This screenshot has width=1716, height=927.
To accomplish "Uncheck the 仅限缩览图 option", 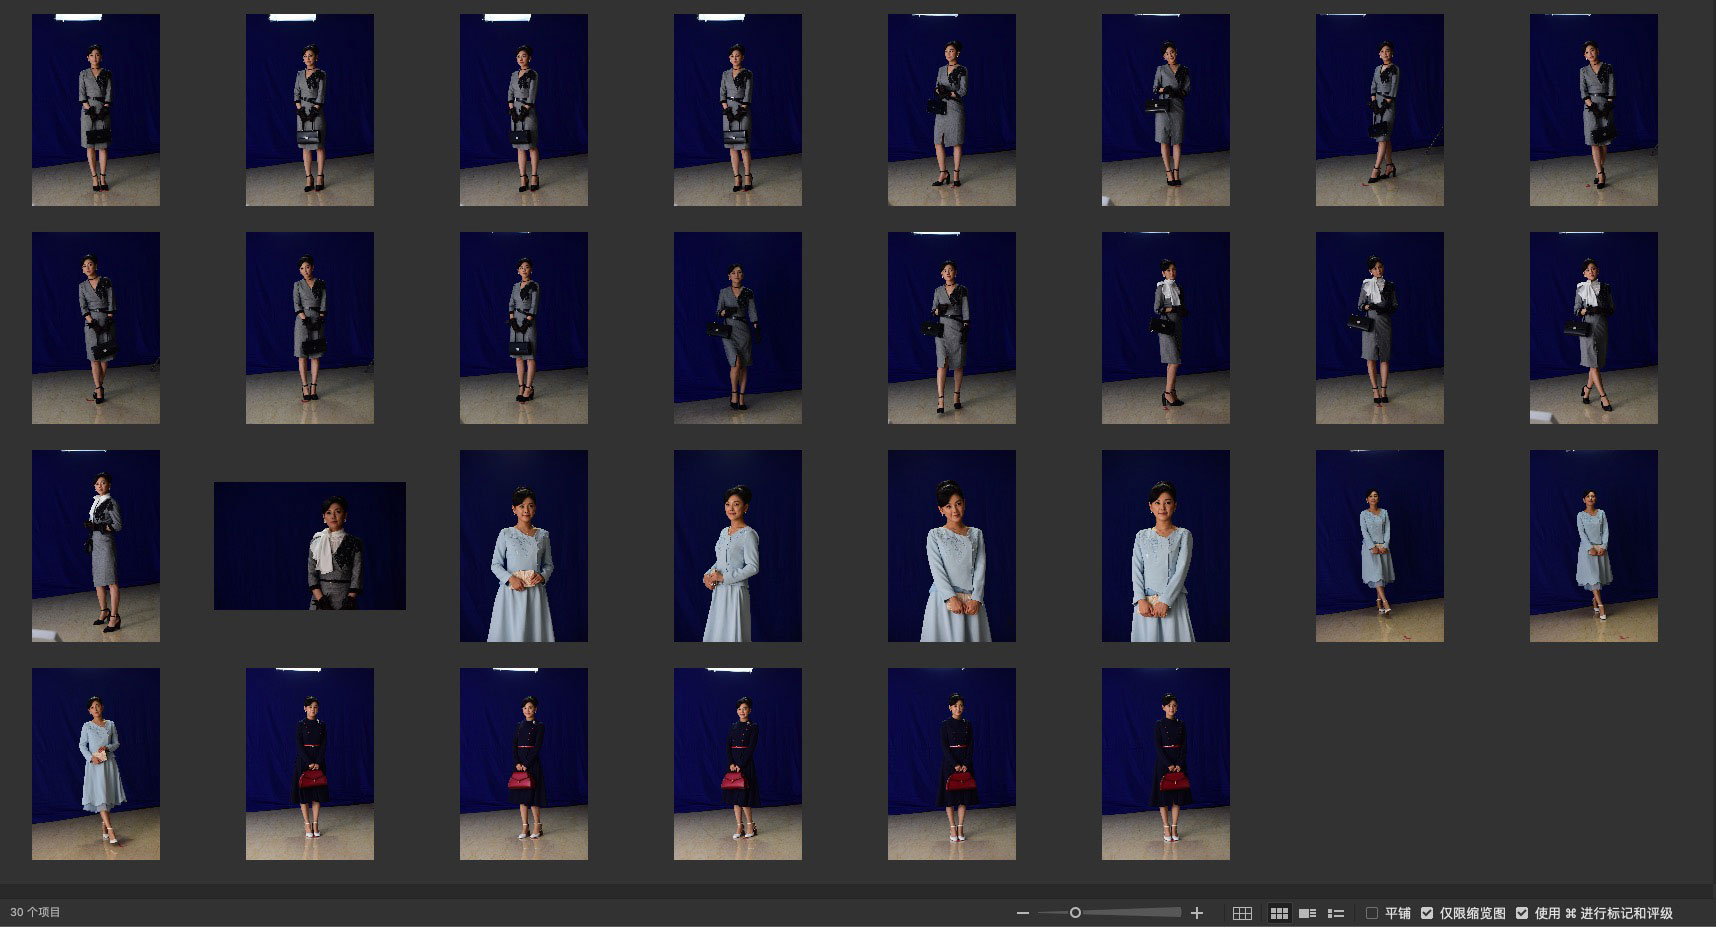I will point(1427,913).
